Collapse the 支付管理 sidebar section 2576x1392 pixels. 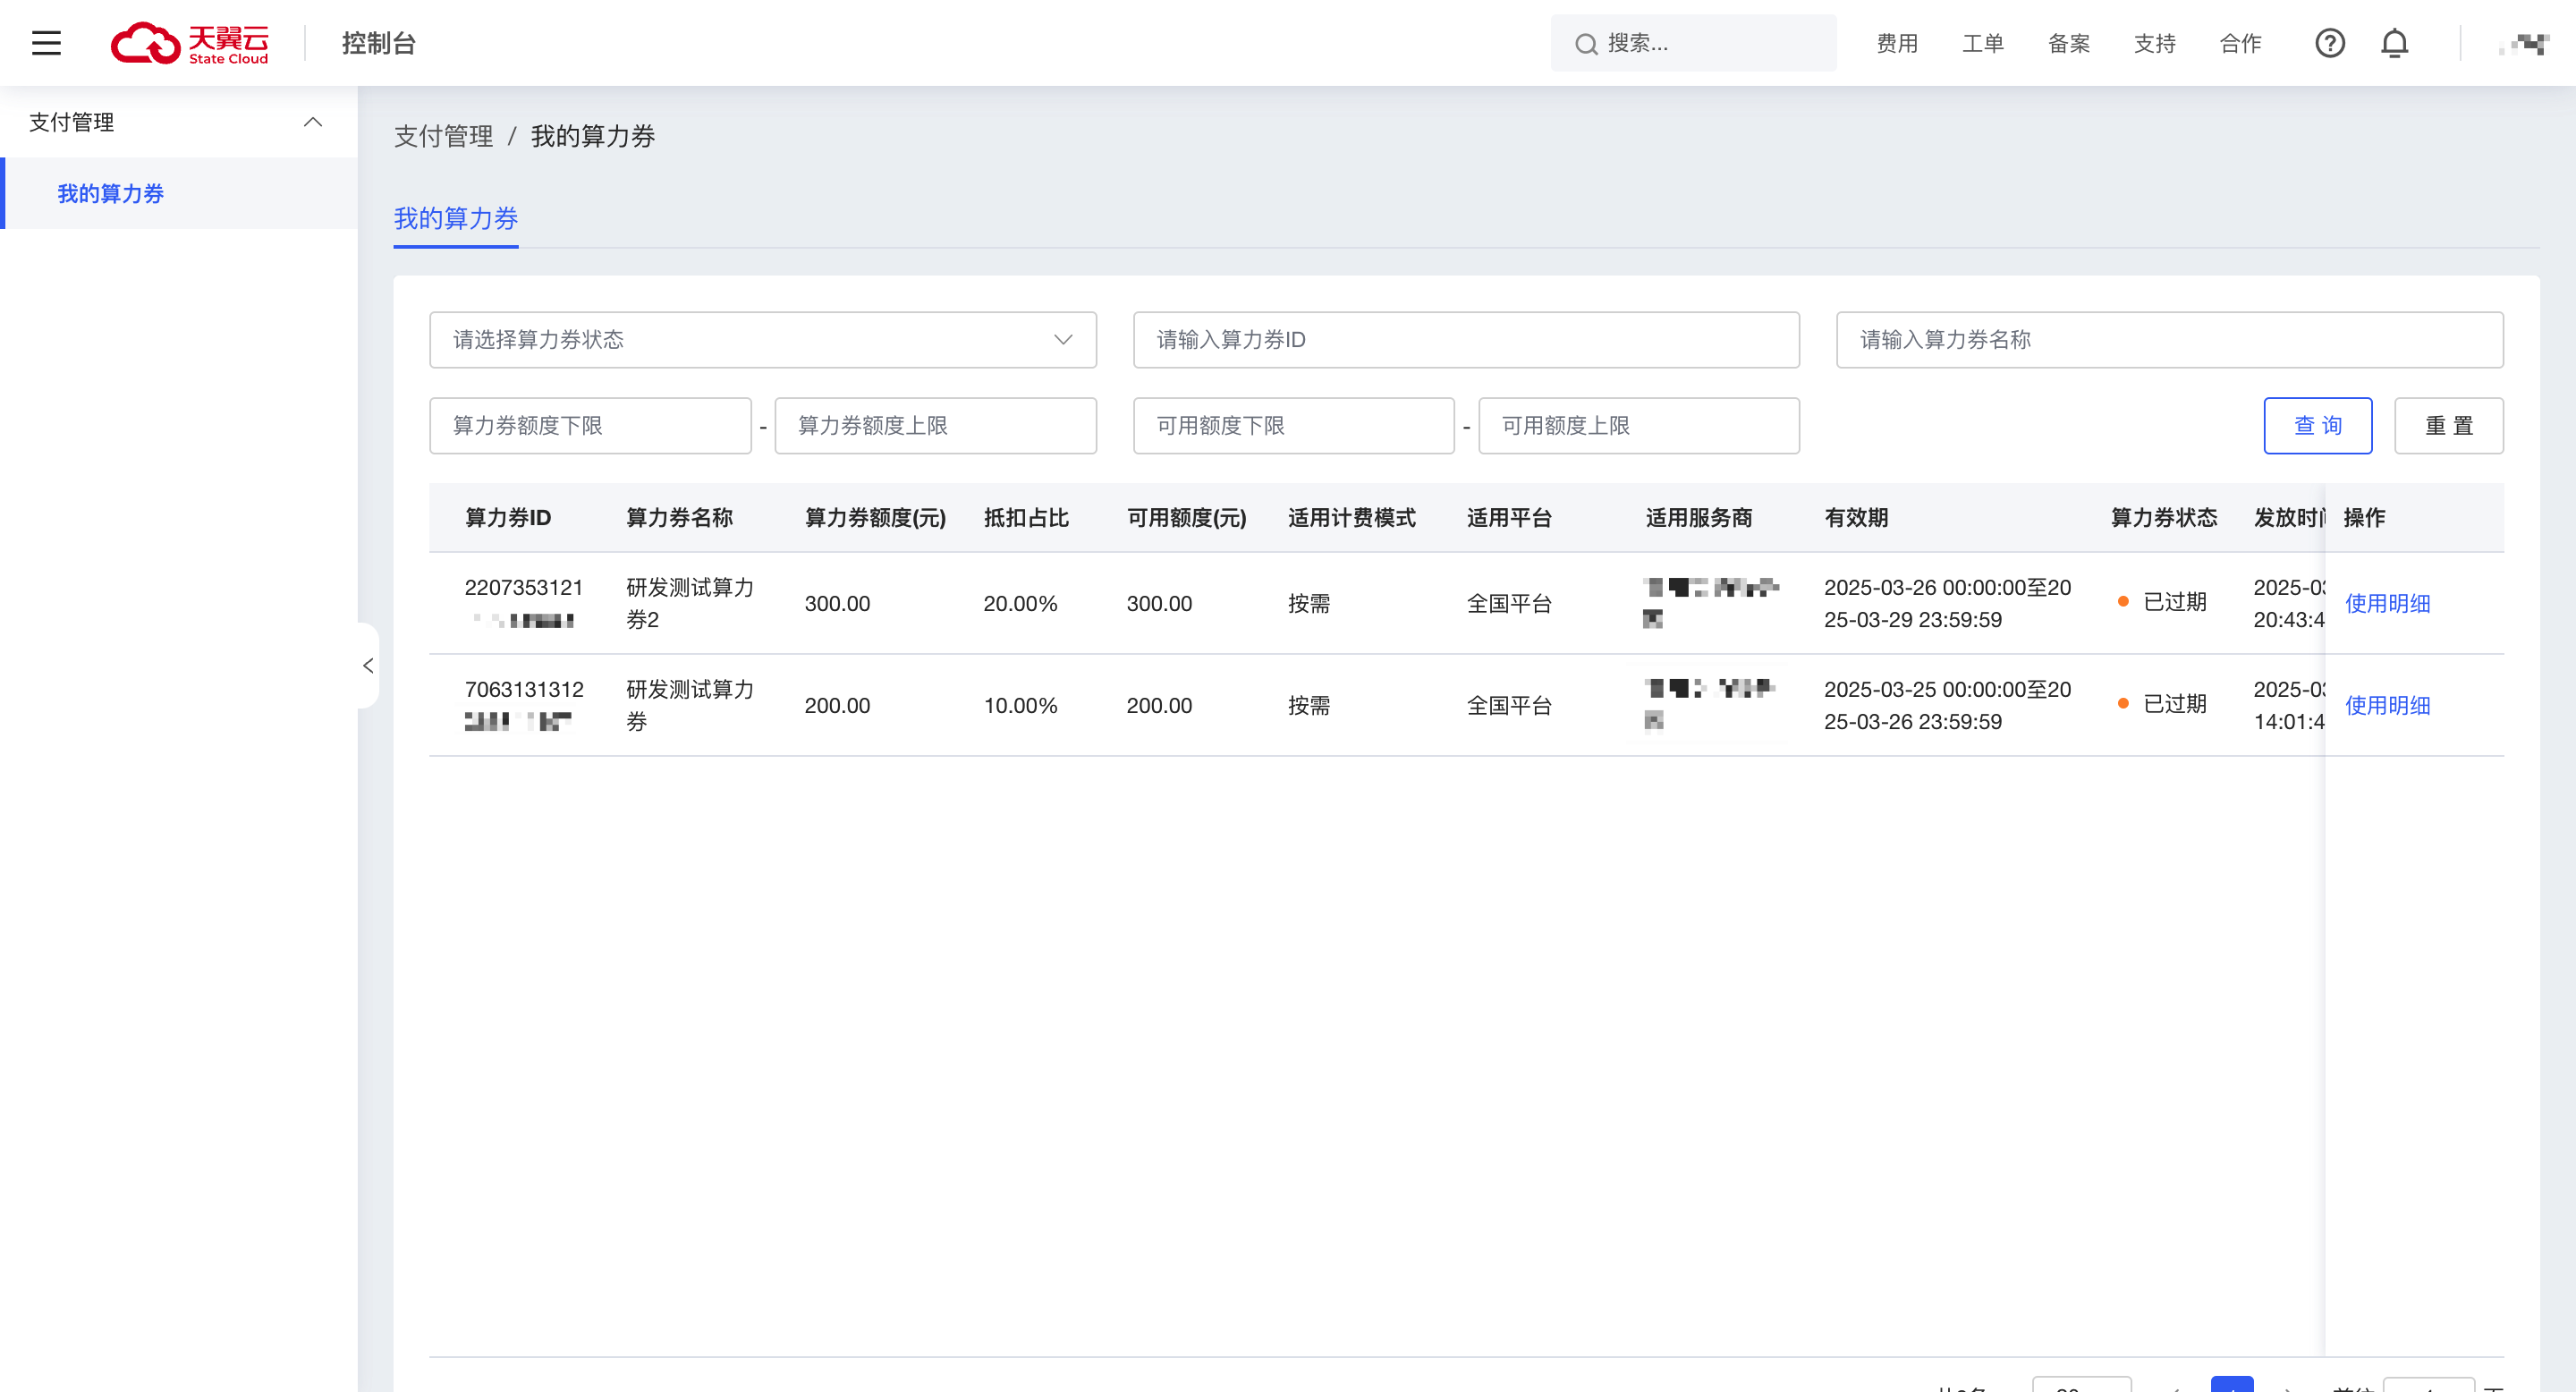313,122
